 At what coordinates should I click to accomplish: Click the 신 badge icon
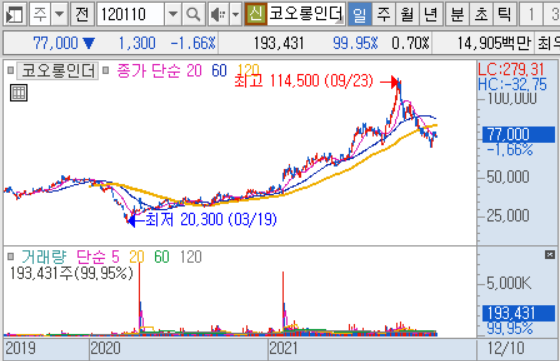(256, 14)
